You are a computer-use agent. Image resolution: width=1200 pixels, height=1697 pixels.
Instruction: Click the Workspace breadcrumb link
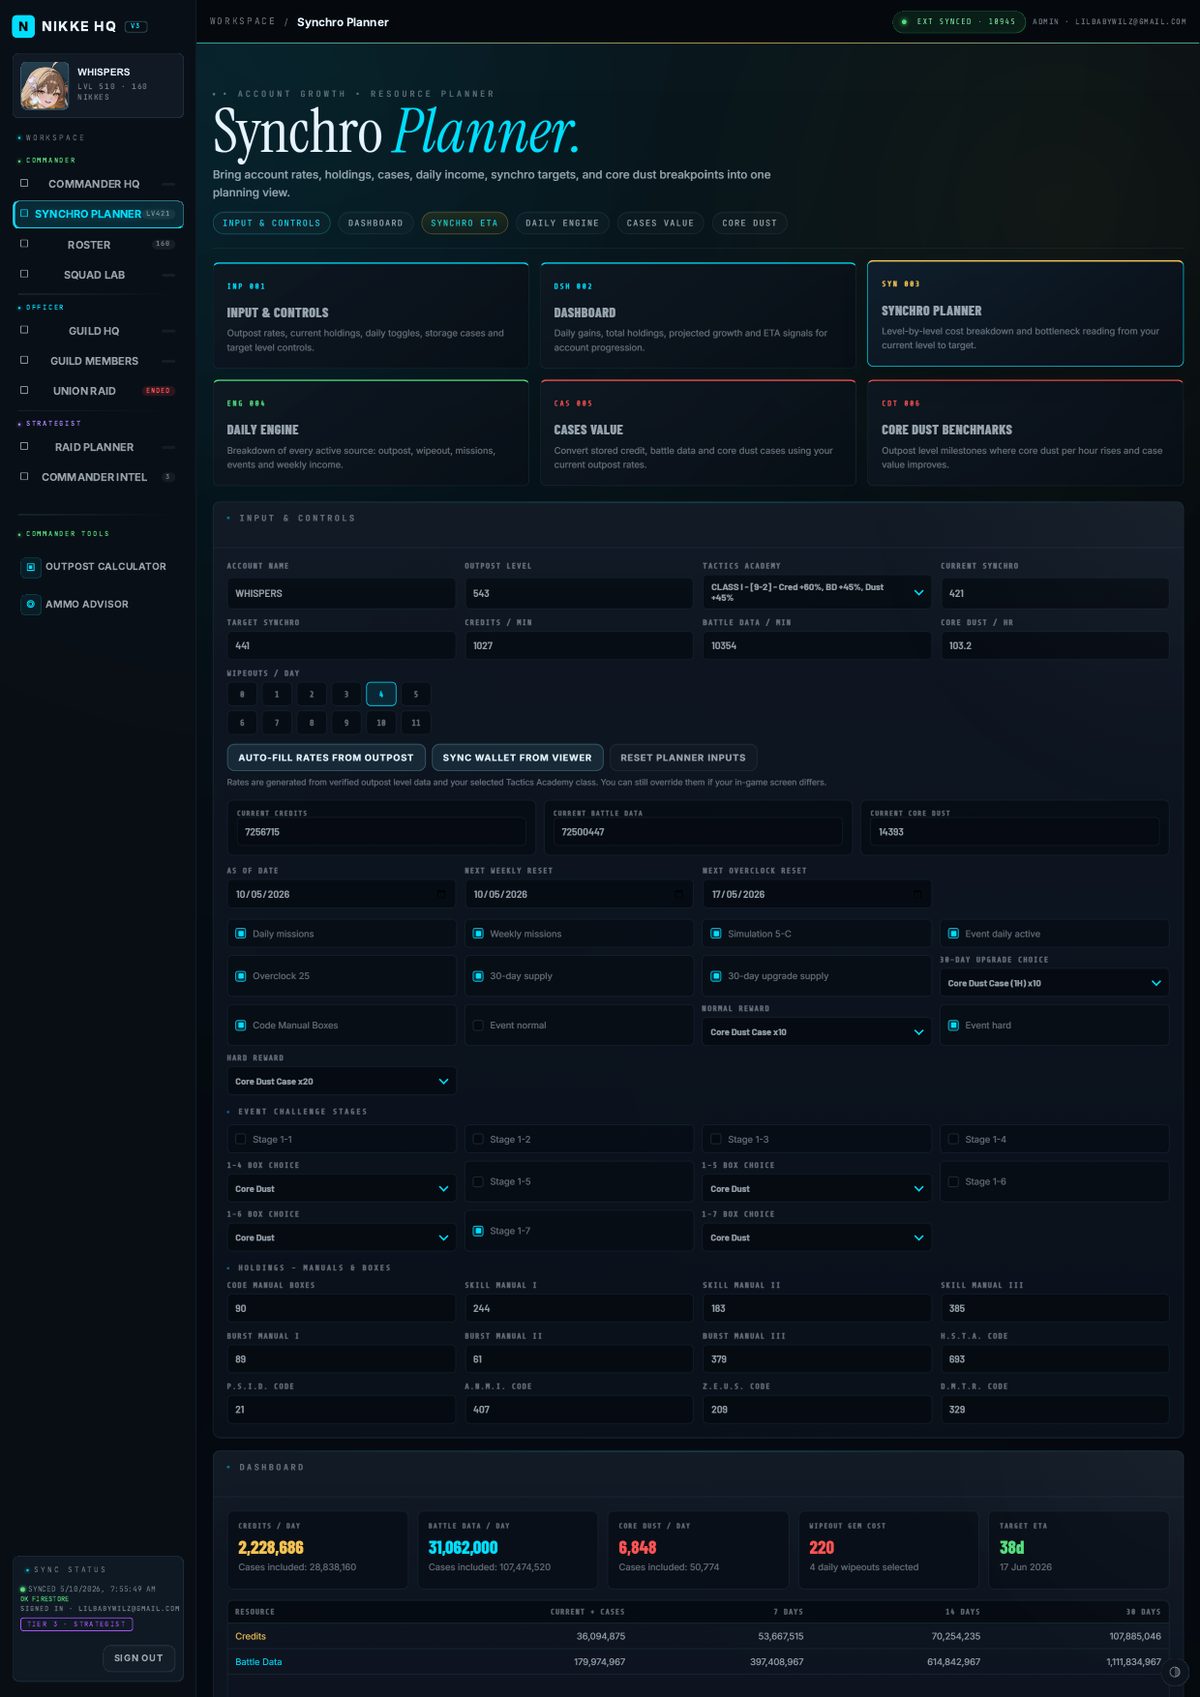tap(242, 21)
